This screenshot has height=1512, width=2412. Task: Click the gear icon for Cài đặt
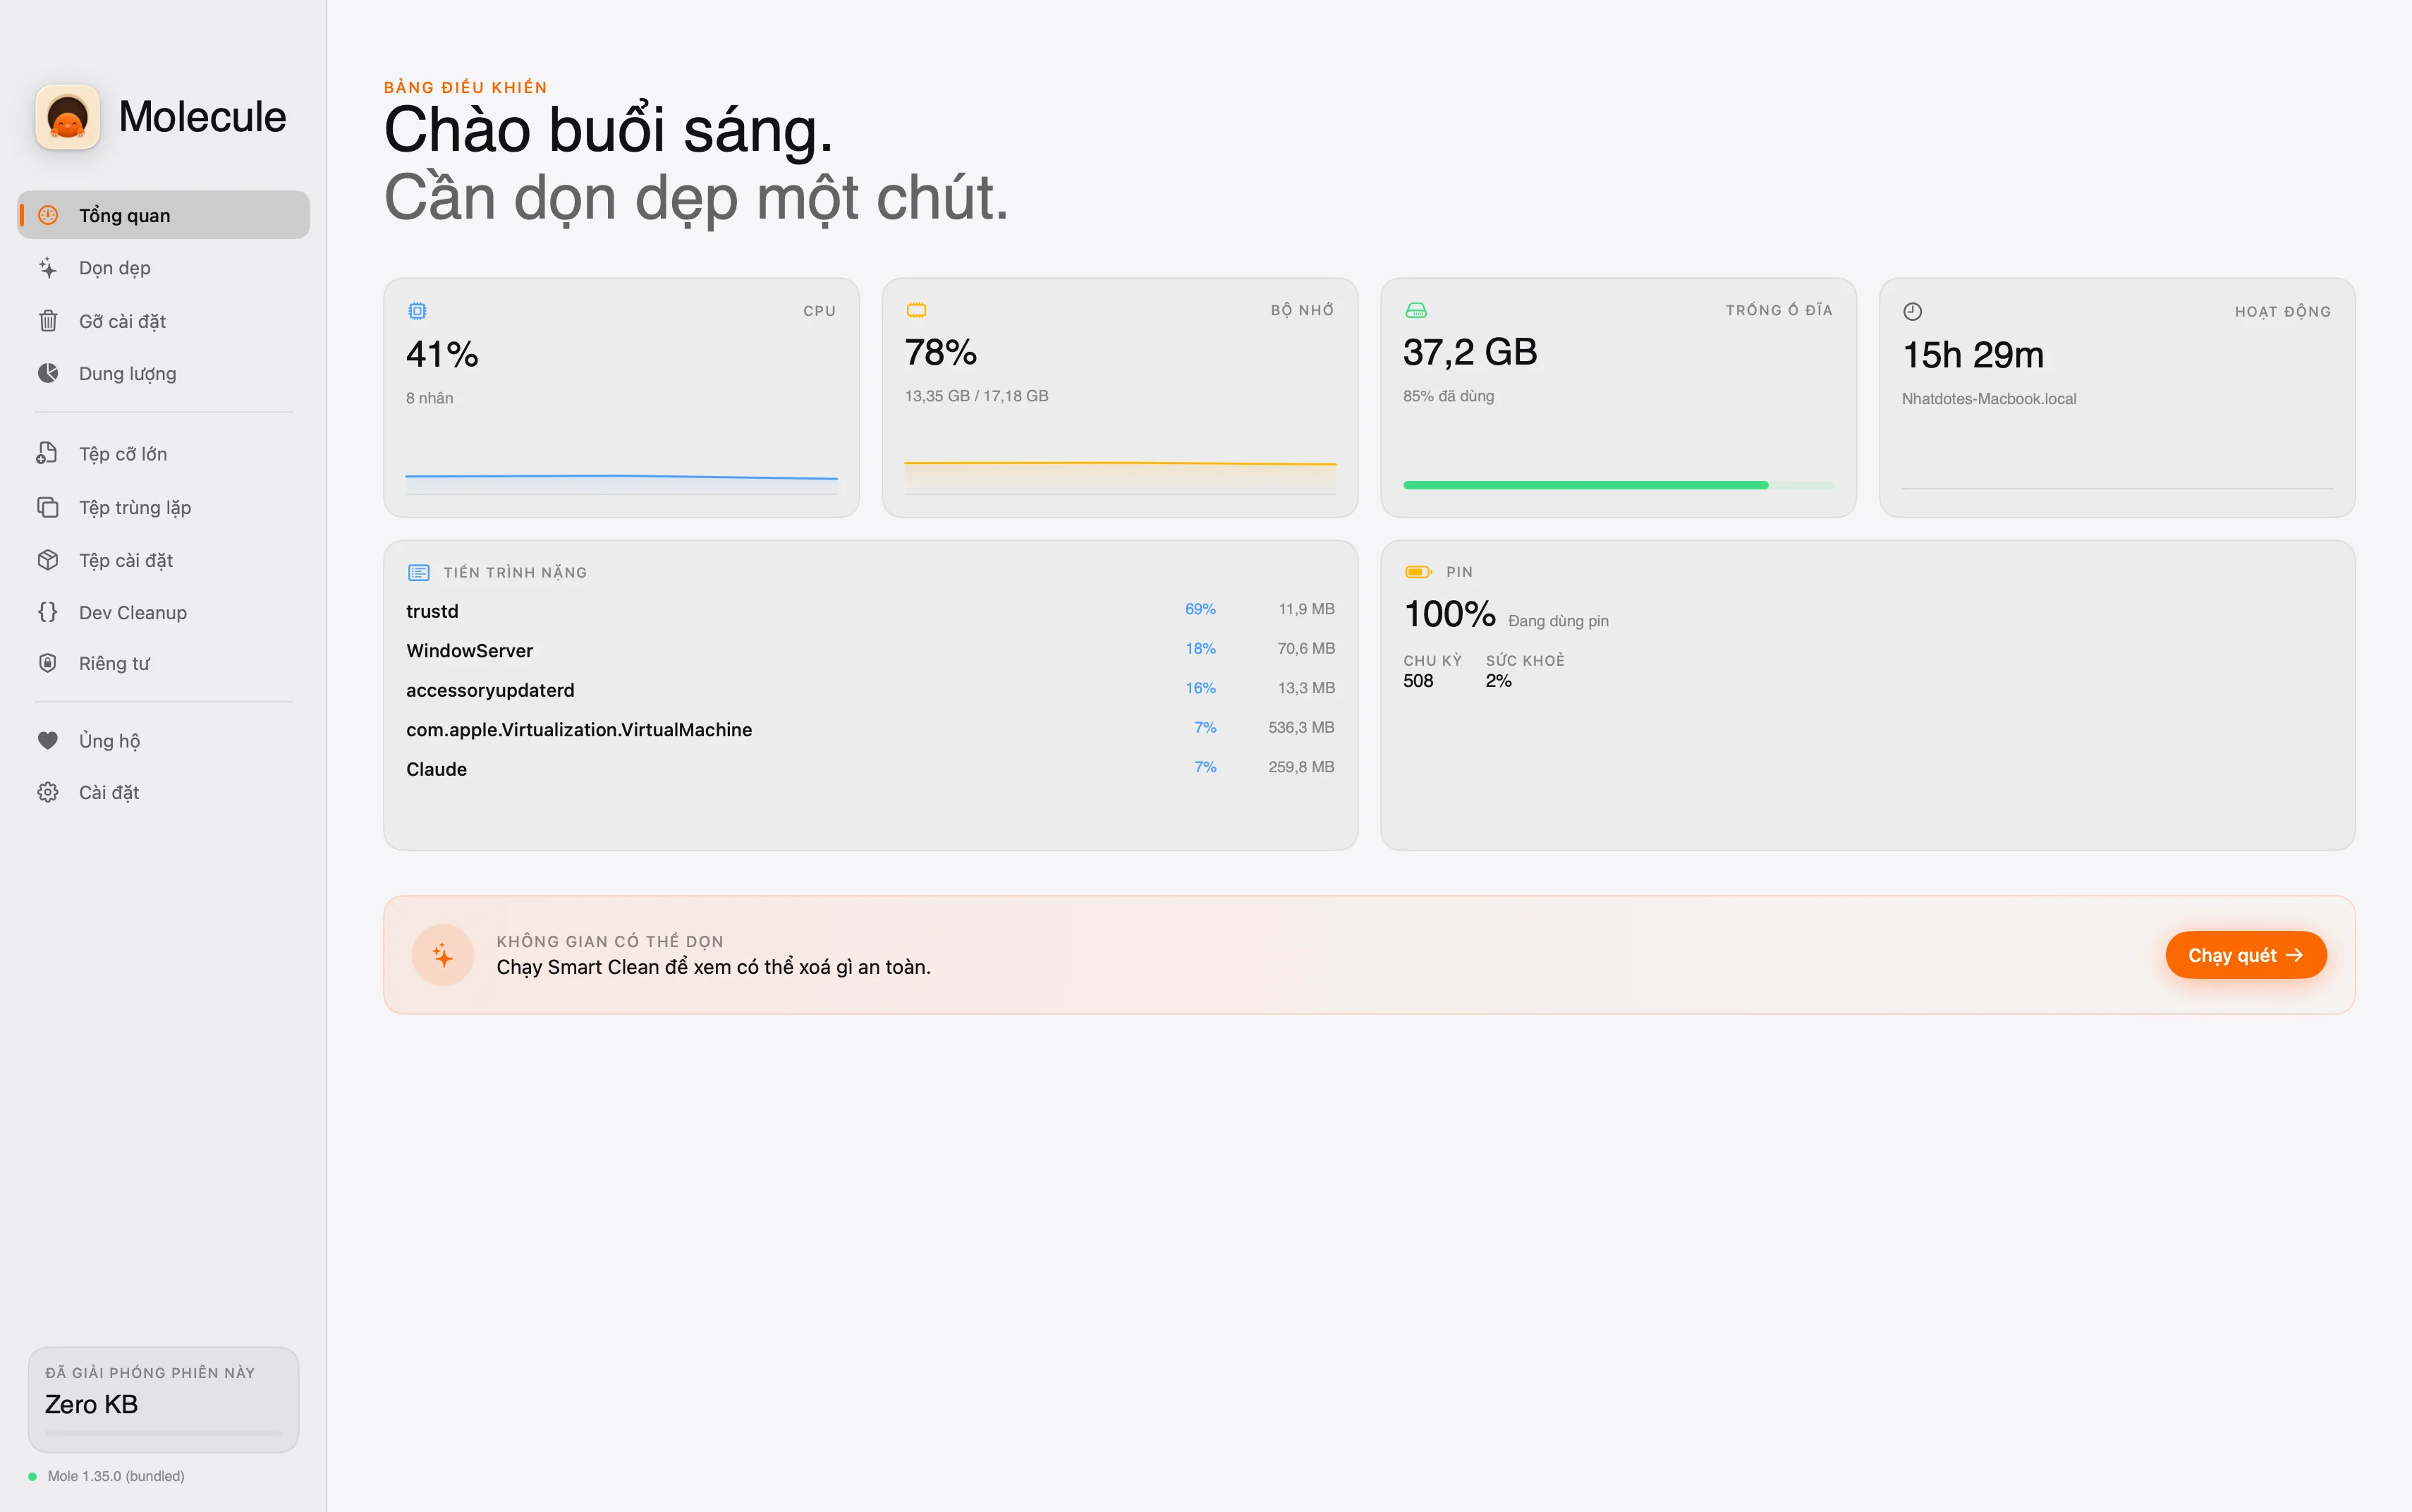click(47, 792)
